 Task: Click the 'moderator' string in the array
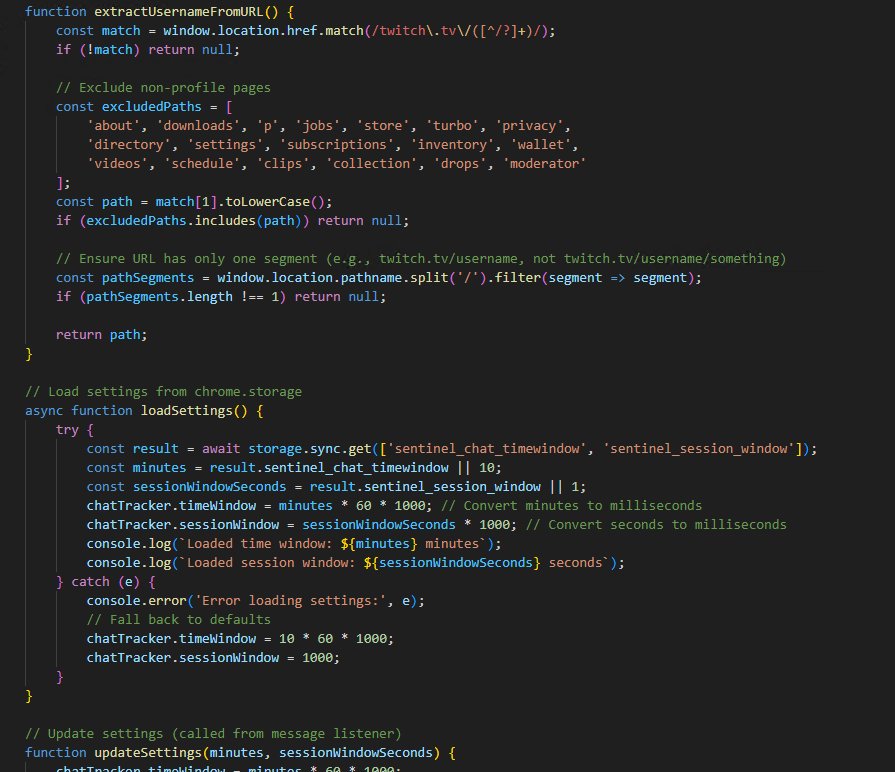[545, 164]
